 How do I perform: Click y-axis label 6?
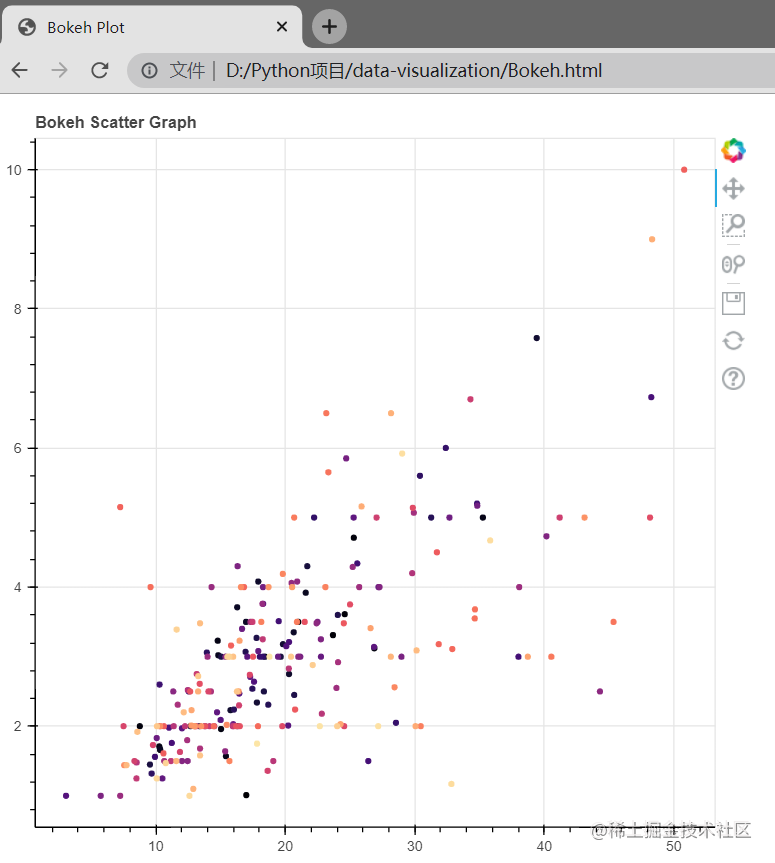coord(18,449)
